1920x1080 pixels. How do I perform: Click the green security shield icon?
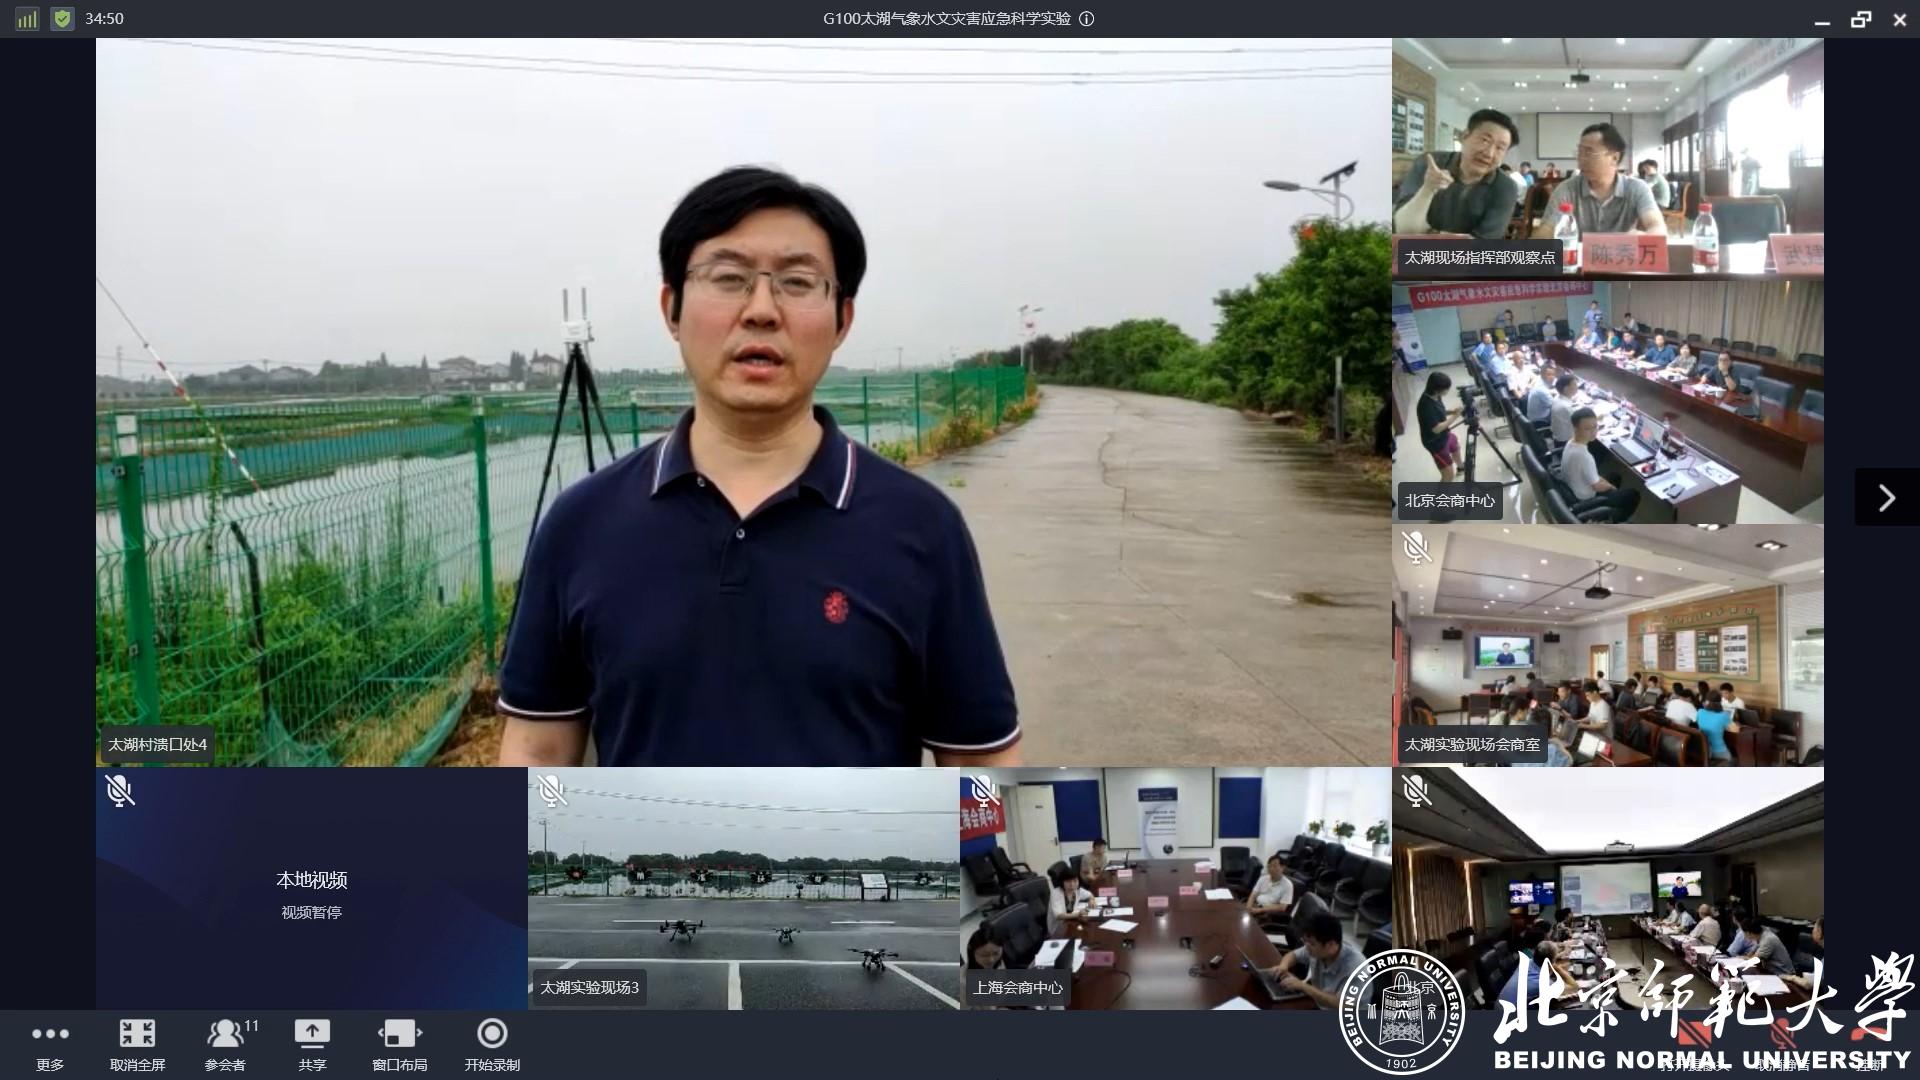tap(62, 18)
